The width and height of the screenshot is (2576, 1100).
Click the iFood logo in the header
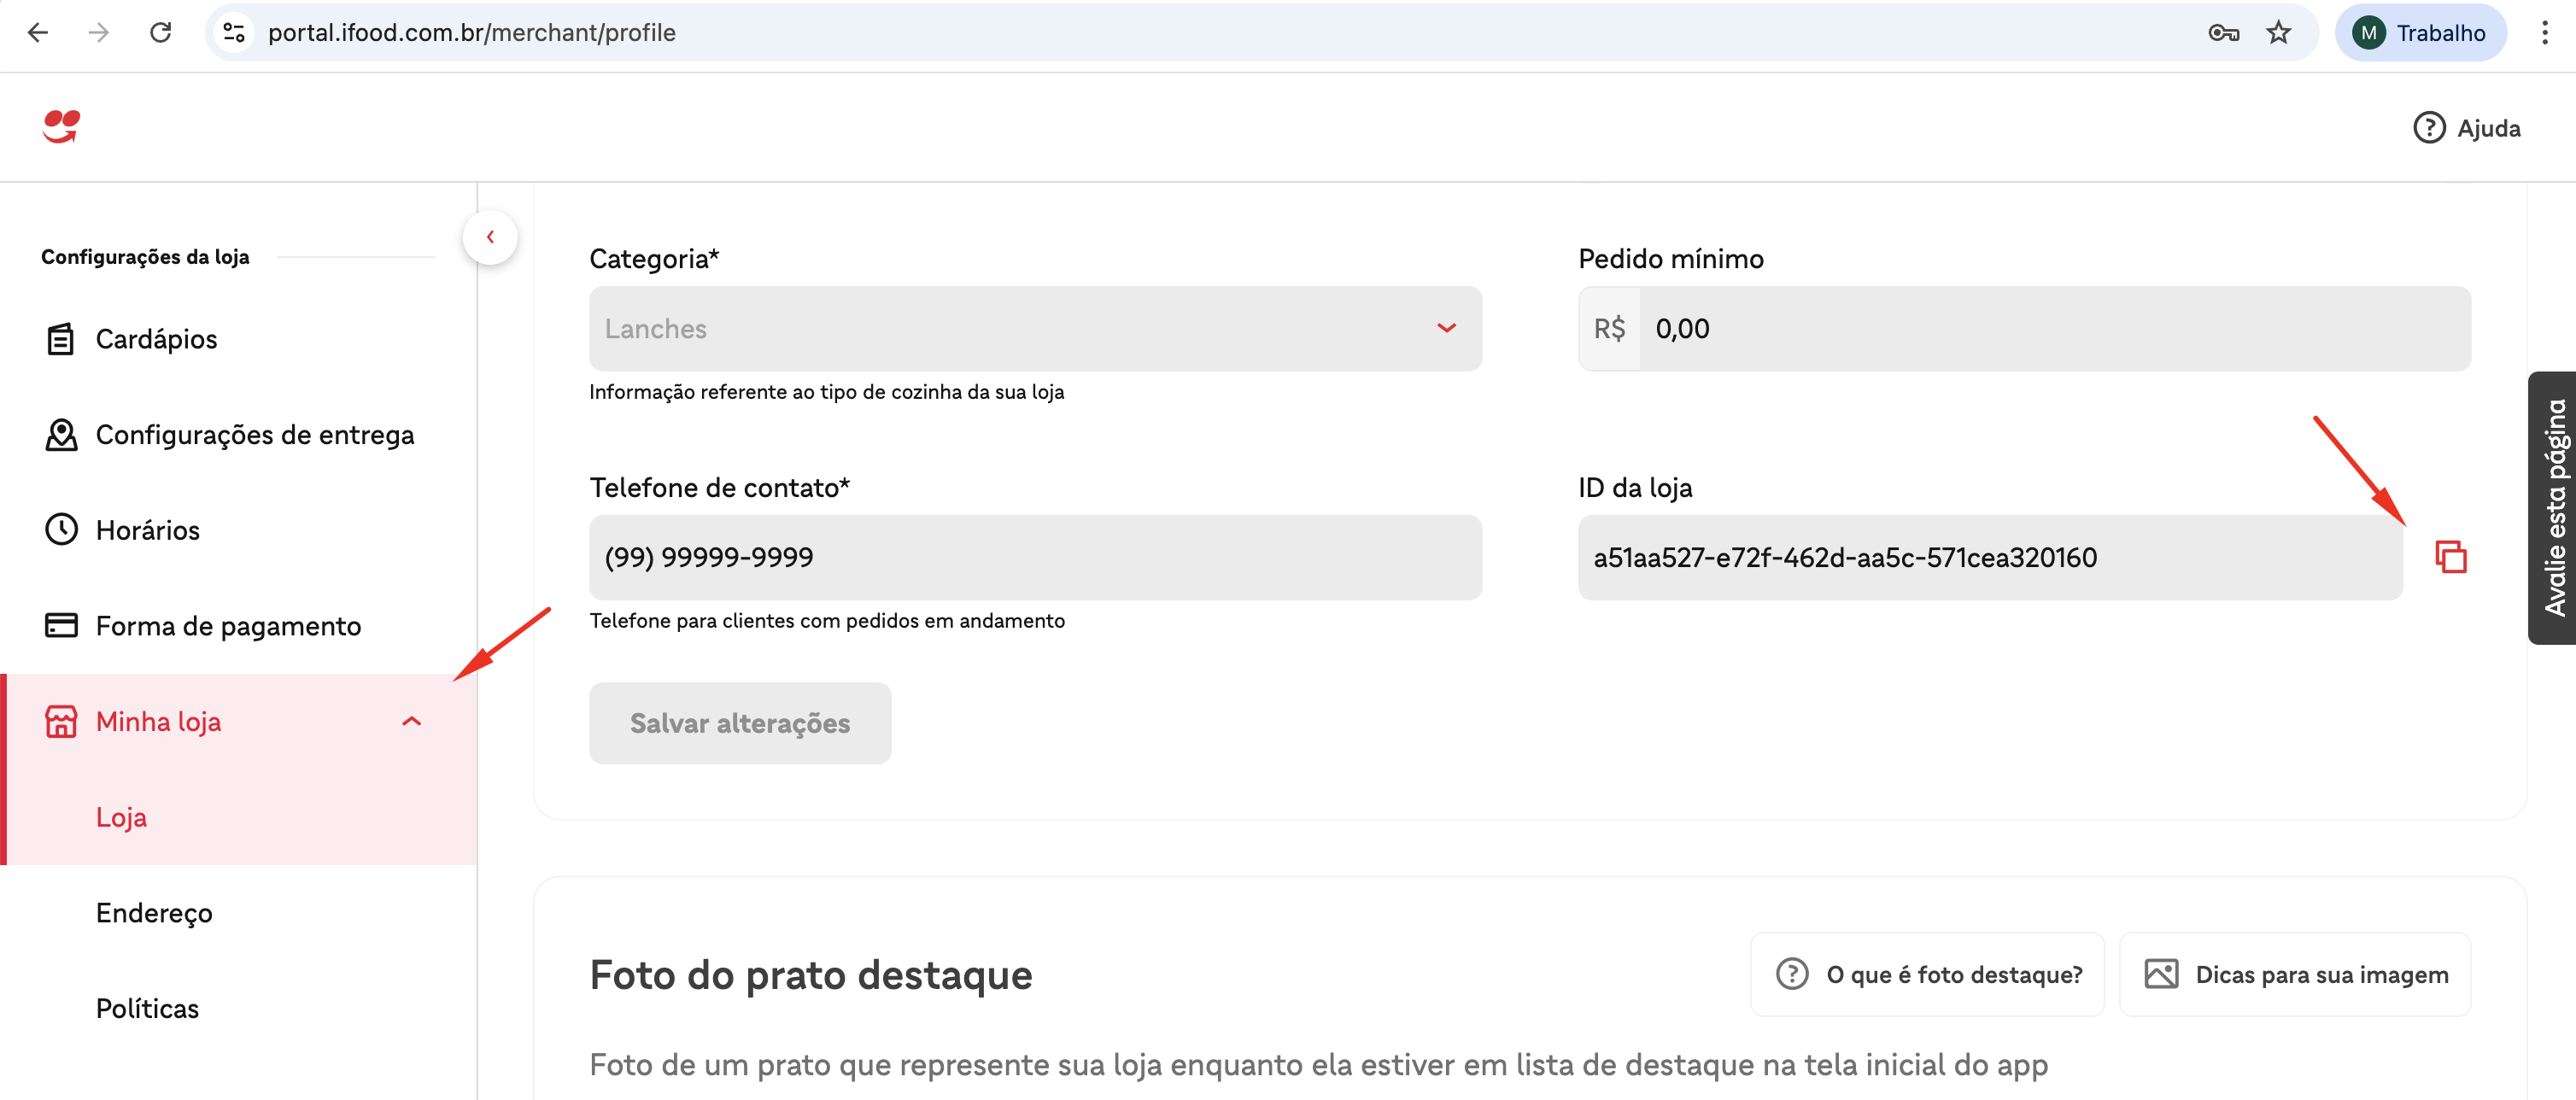click(62, 127)
